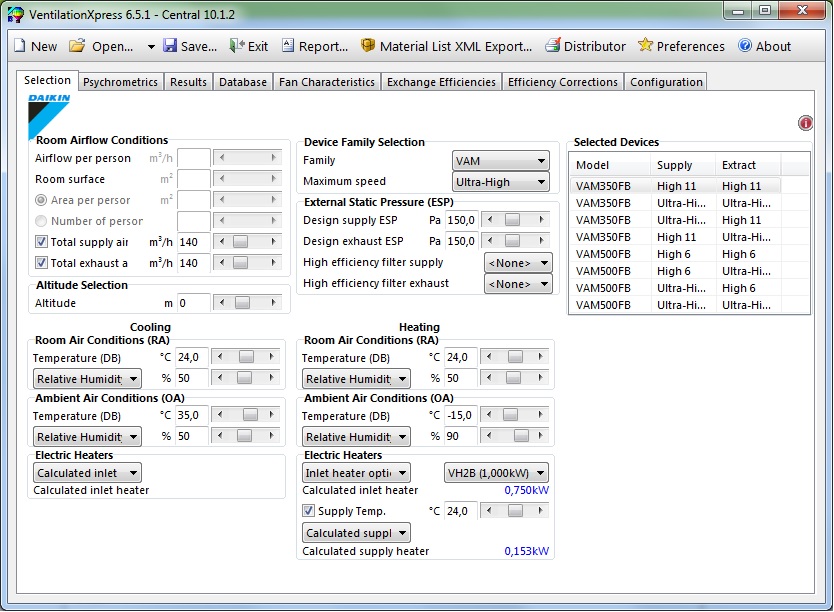Viewport: 834px width, 612px height.
Task: Open the Family dropdown showing VAM
Action: 501,161
